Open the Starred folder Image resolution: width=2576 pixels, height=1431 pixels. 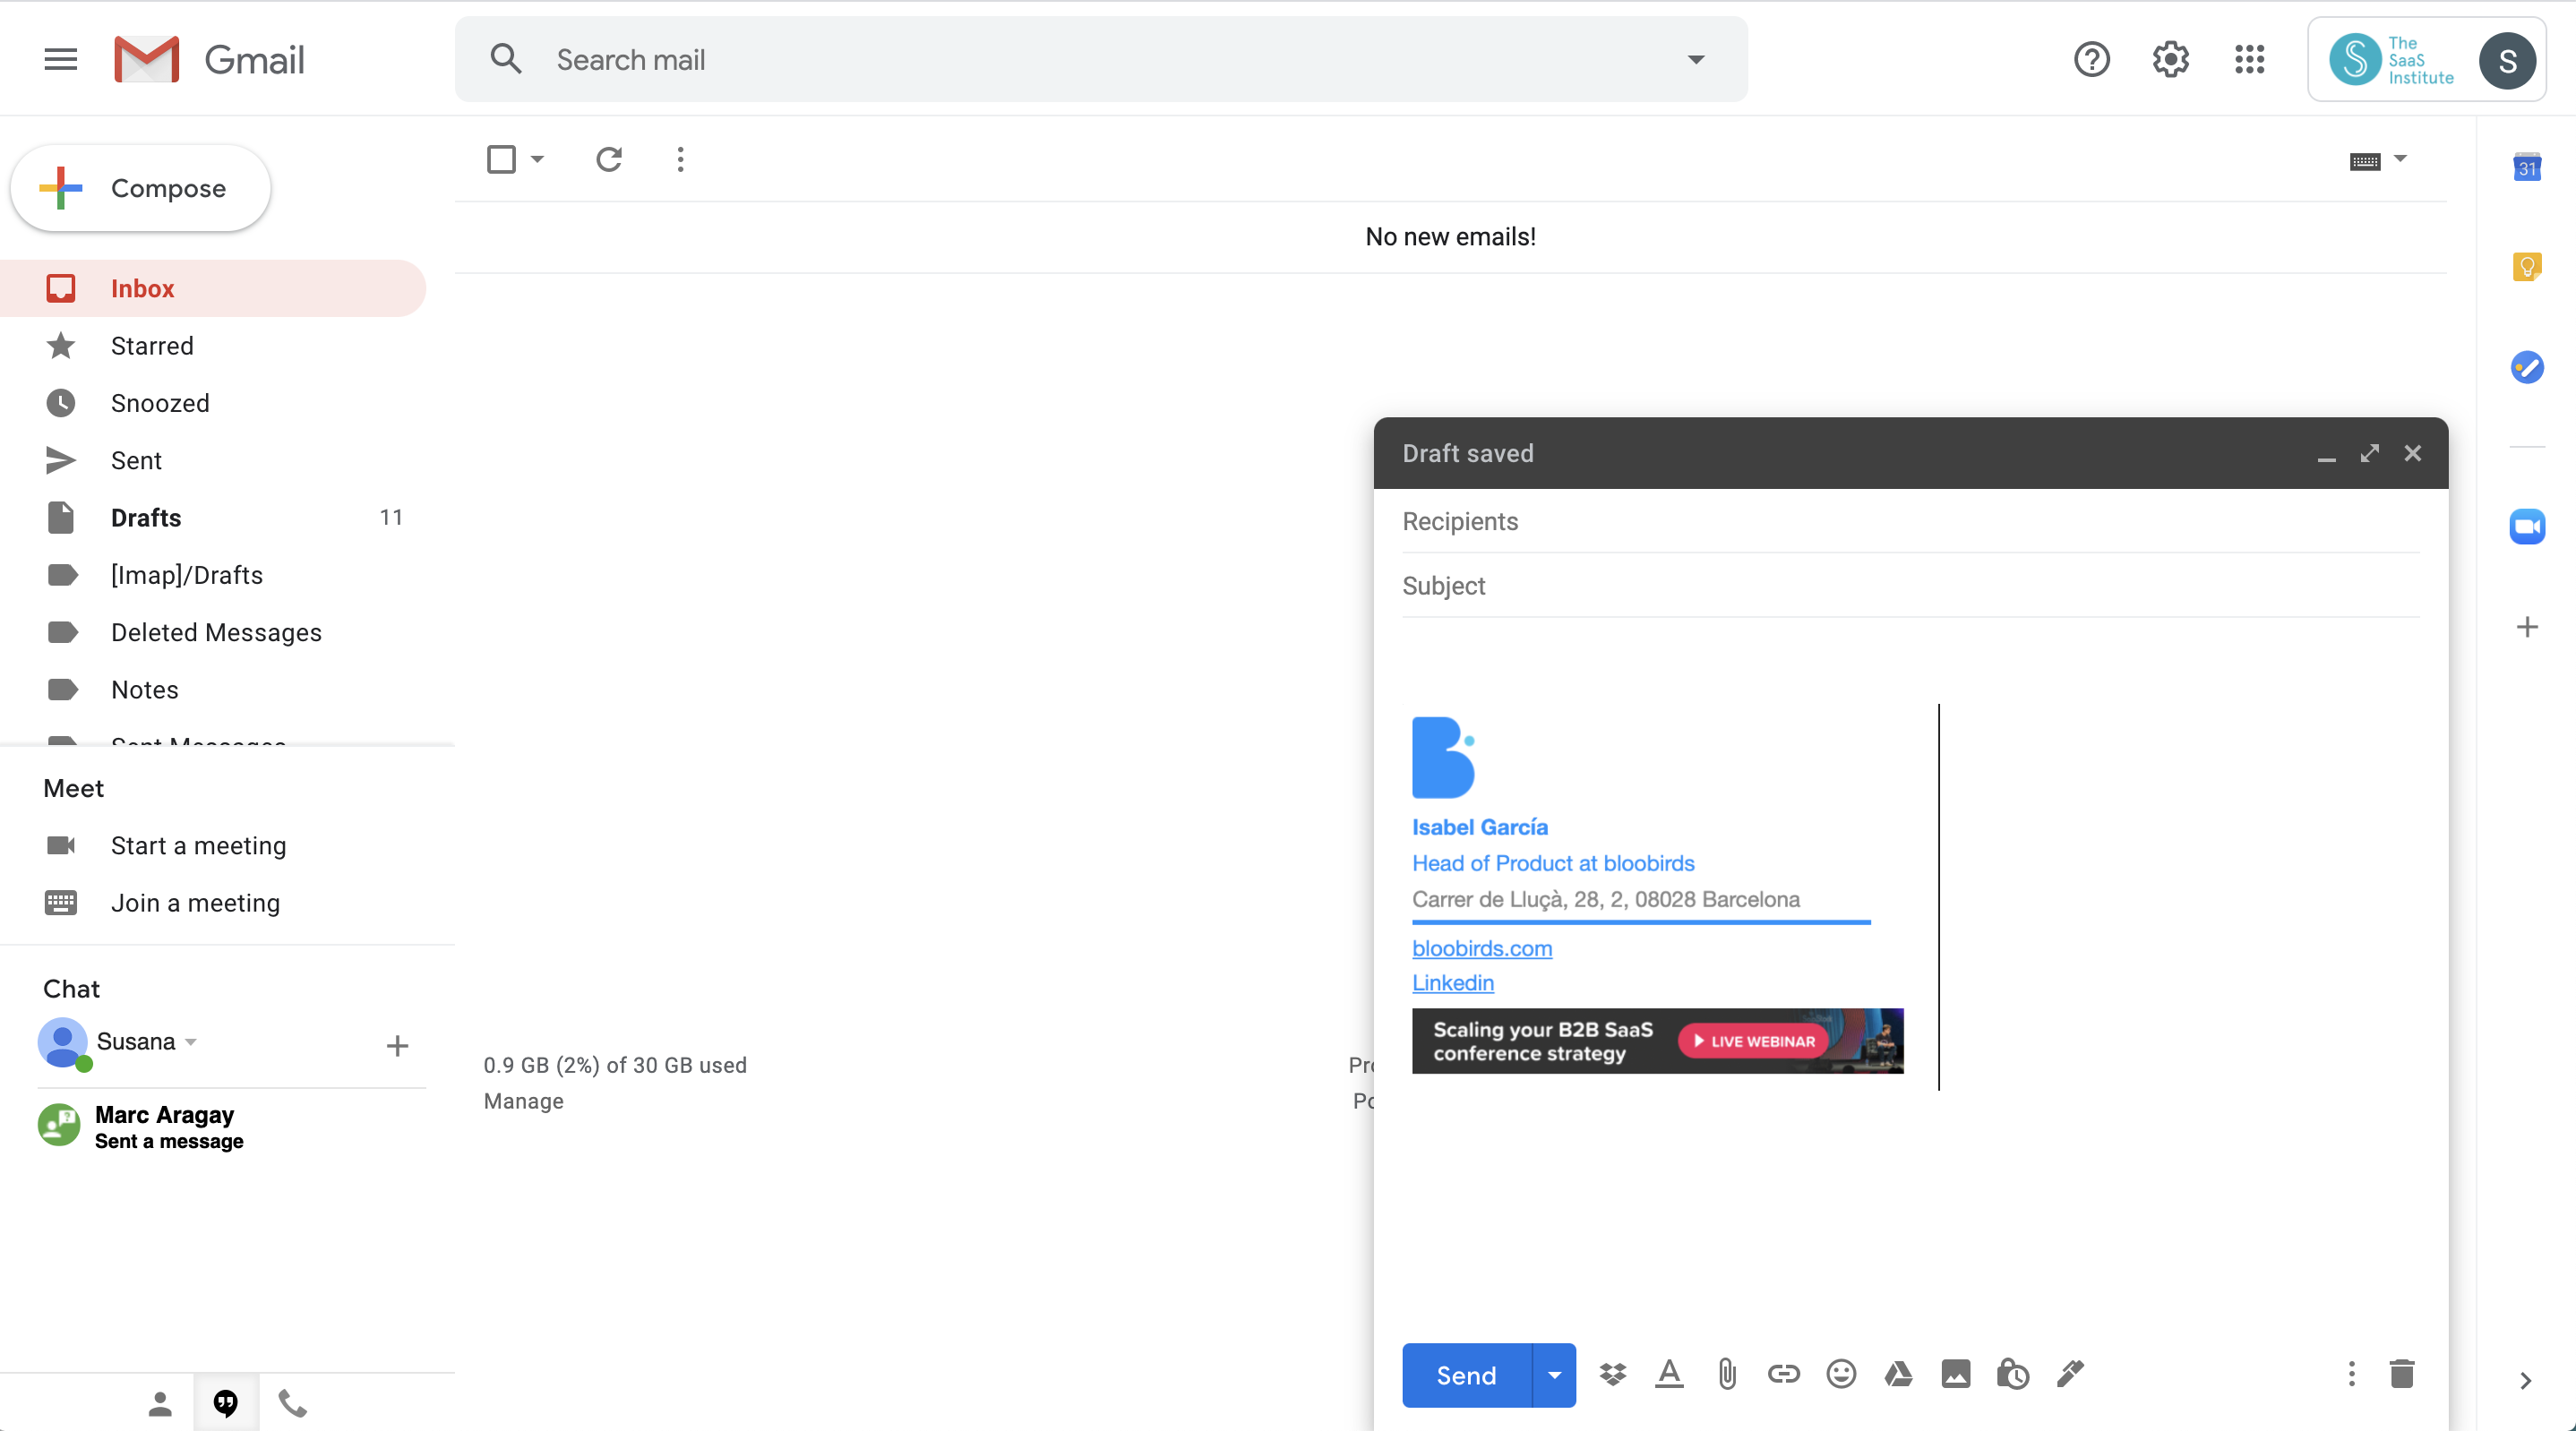tap(213, 346)
